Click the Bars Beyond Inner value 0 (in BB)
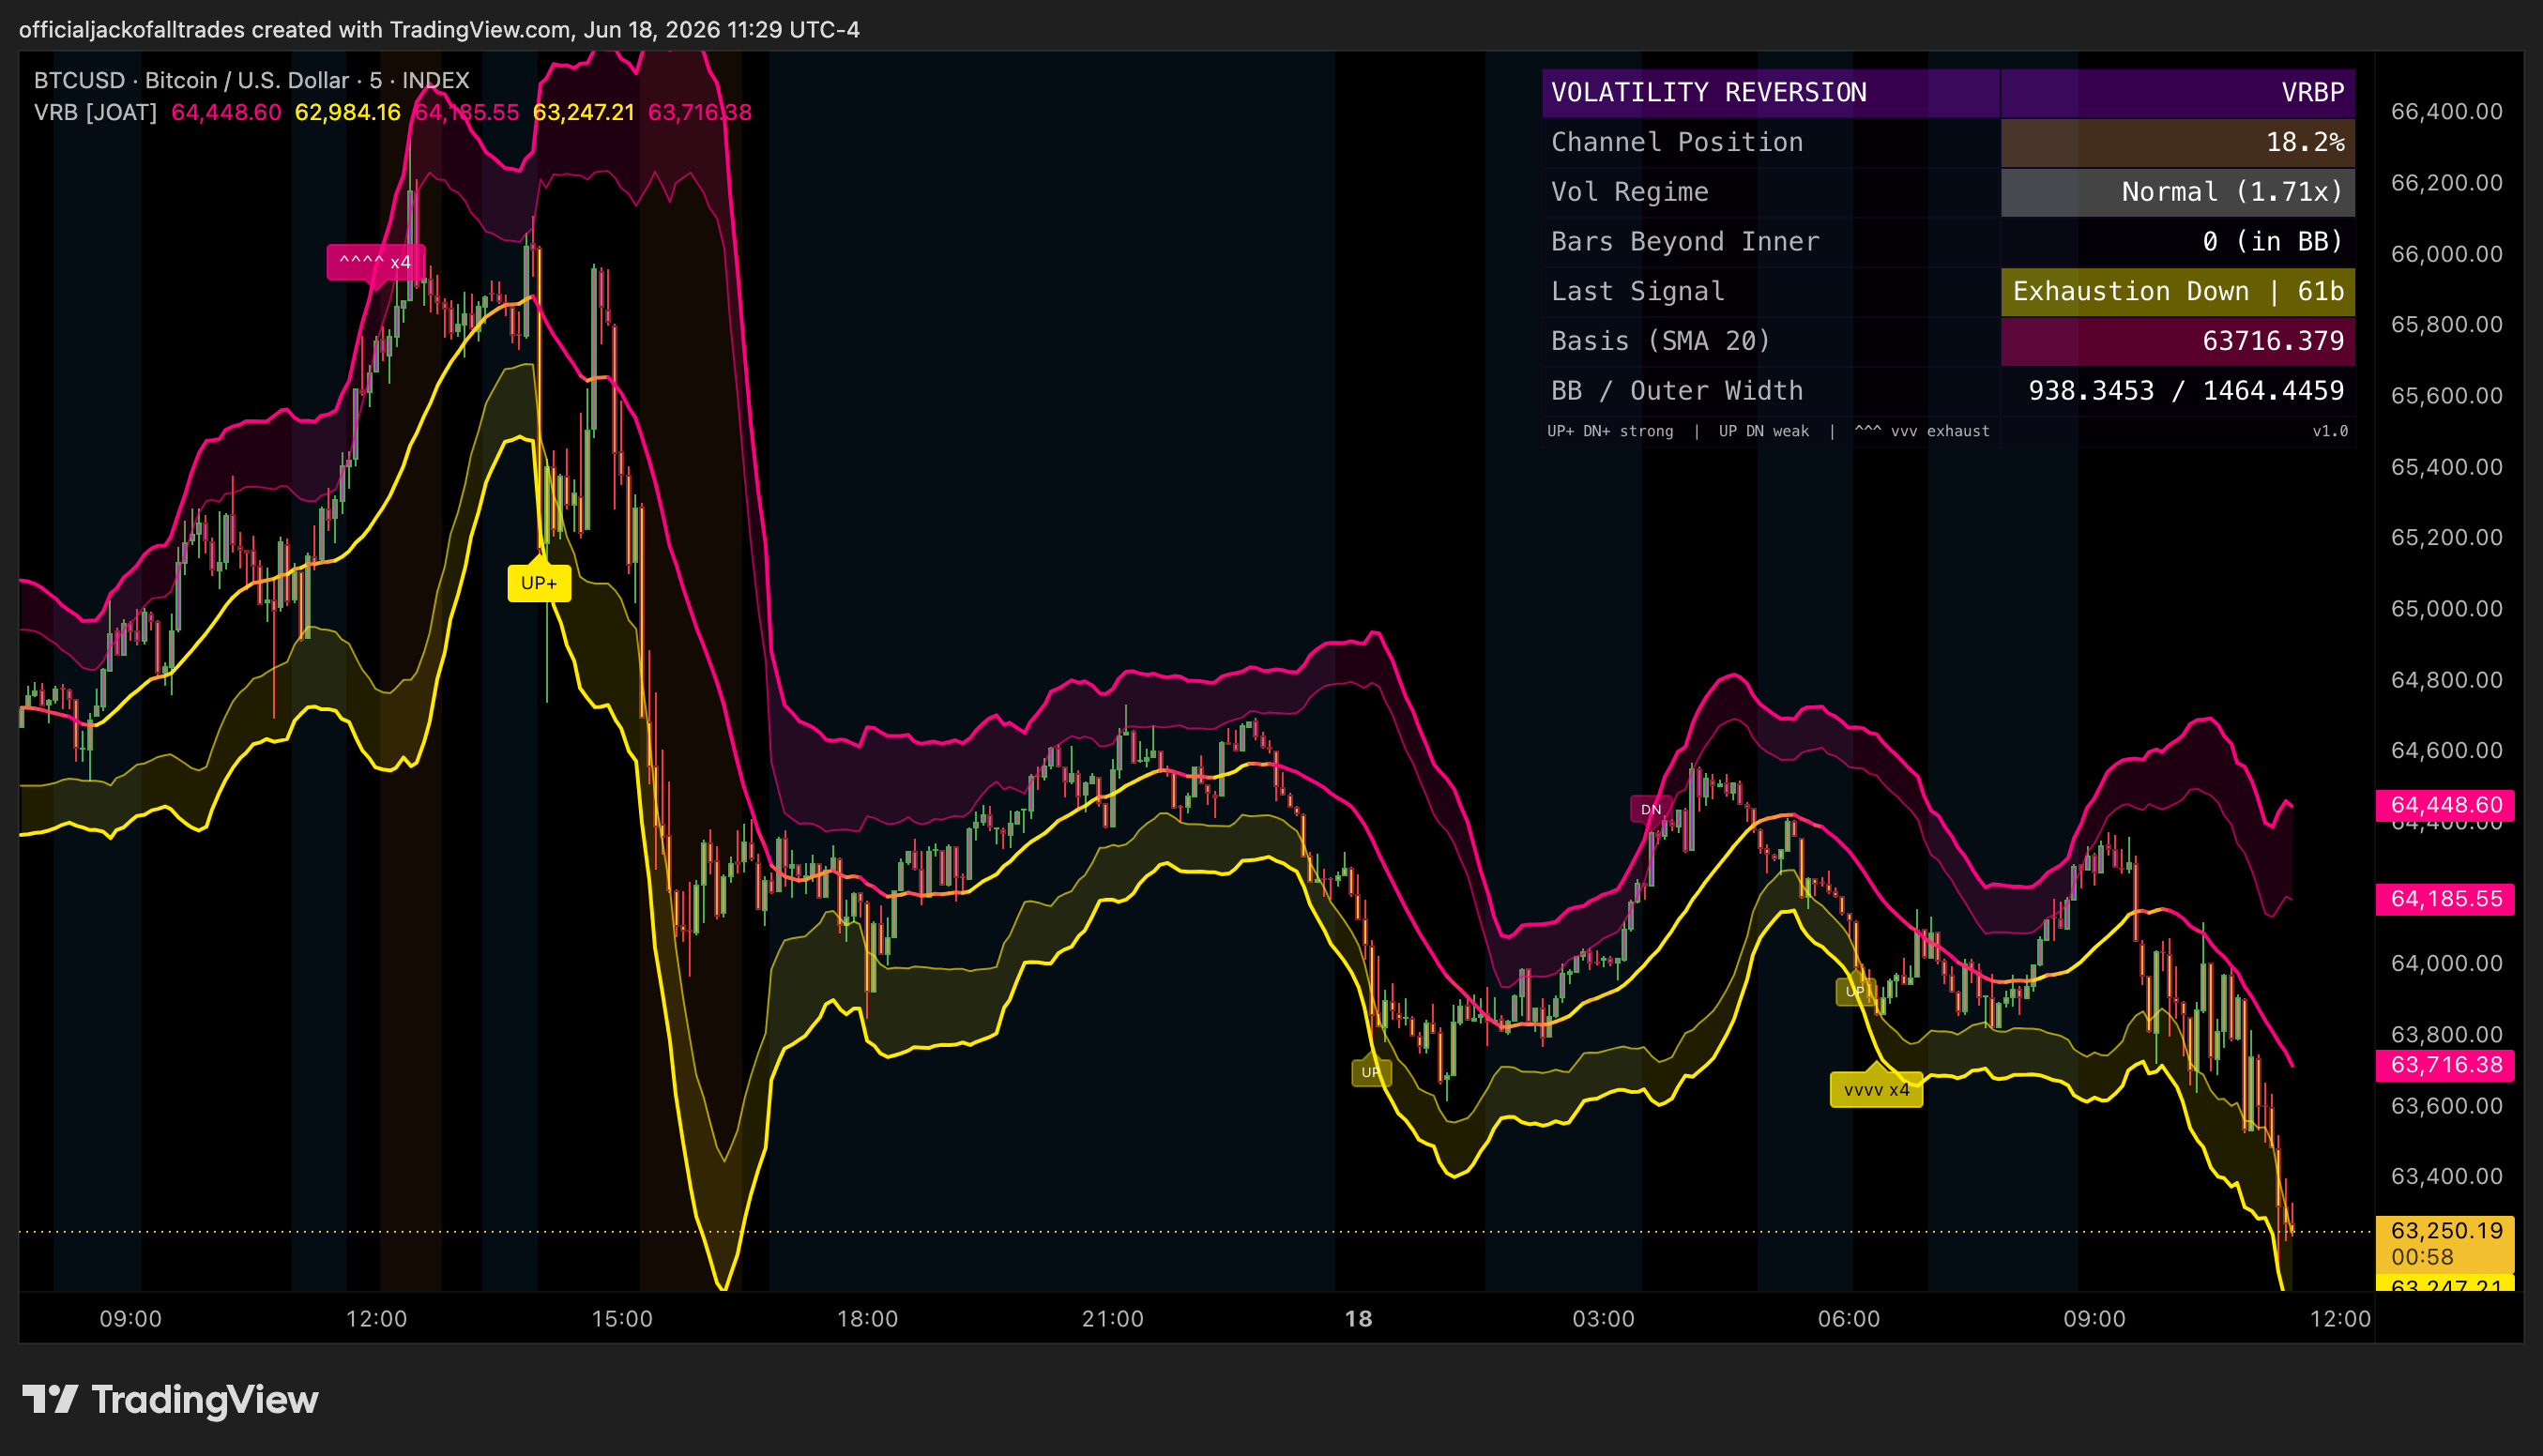Image resolution: width=2543 pixels, height=1456 pixels. 2177,242
